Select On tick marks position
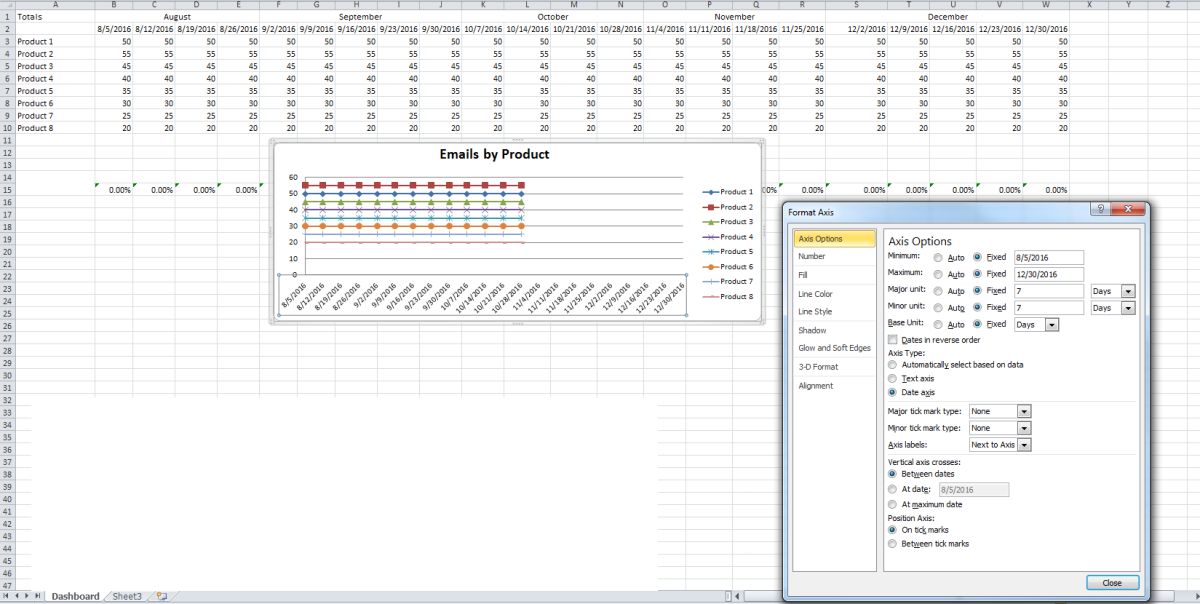The height and width of the screenshot is (604, 1200). coord(893,530)
